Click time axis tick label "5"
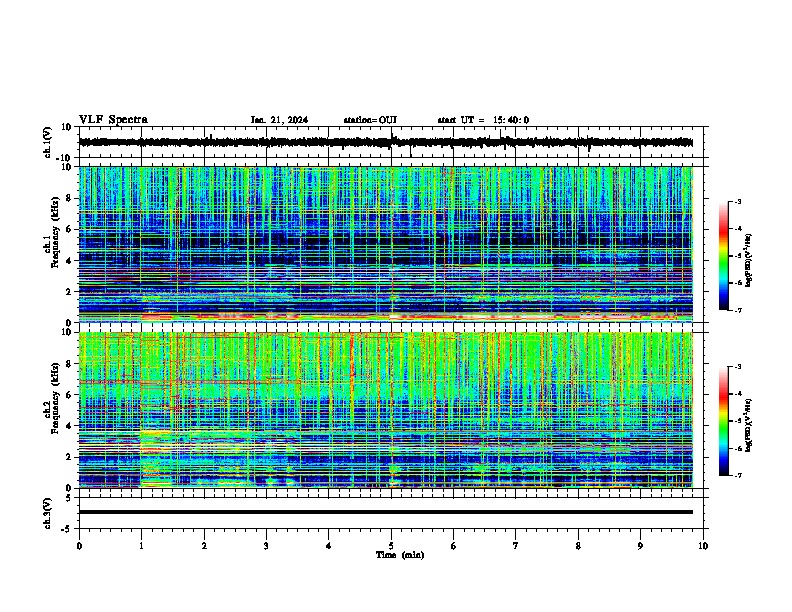Screen dimensions: 792x612 (x=391, y=546)
